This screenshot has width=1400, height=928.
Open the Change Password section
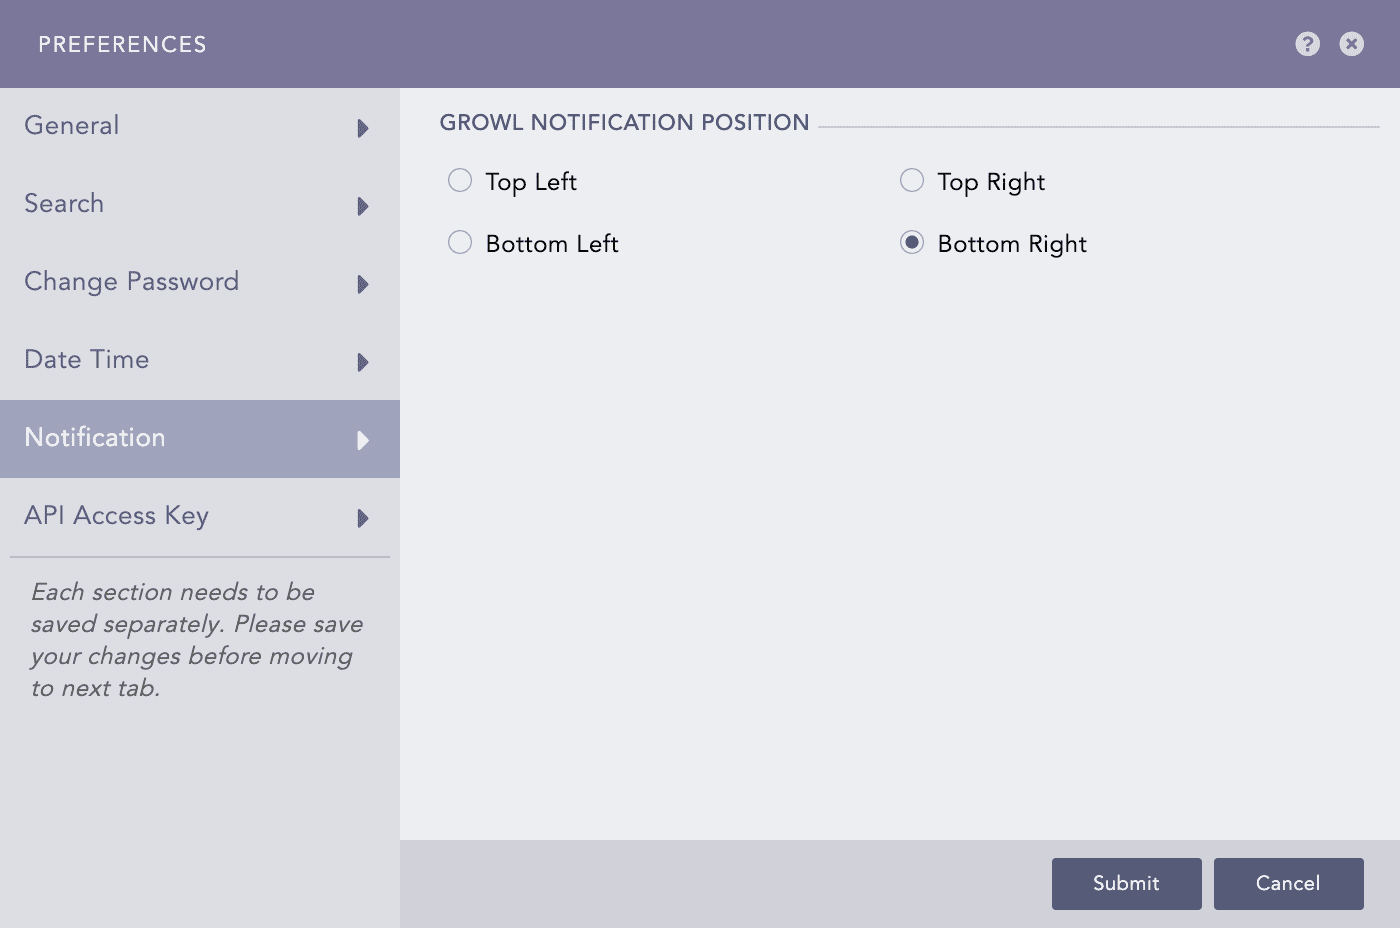[x=132, y=282]
